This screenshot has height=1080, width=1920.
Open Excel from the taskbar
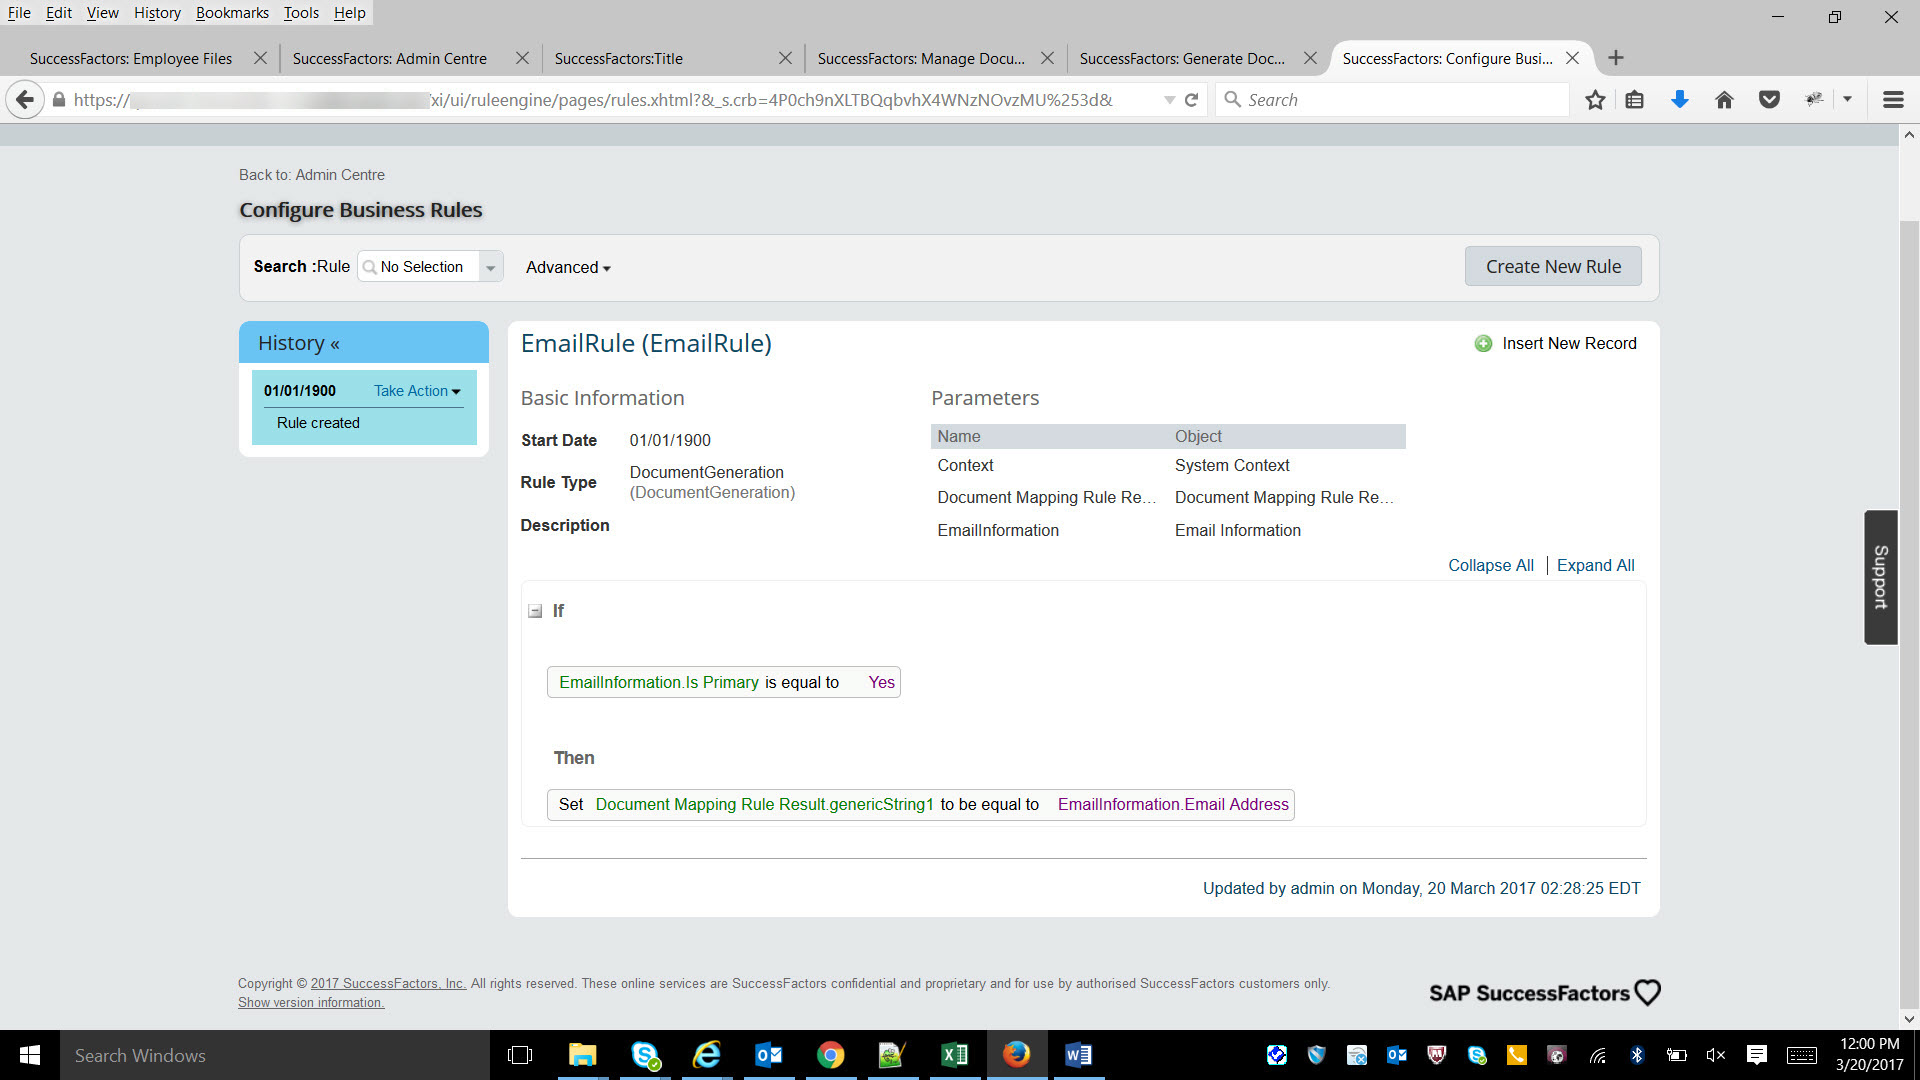954,1055
